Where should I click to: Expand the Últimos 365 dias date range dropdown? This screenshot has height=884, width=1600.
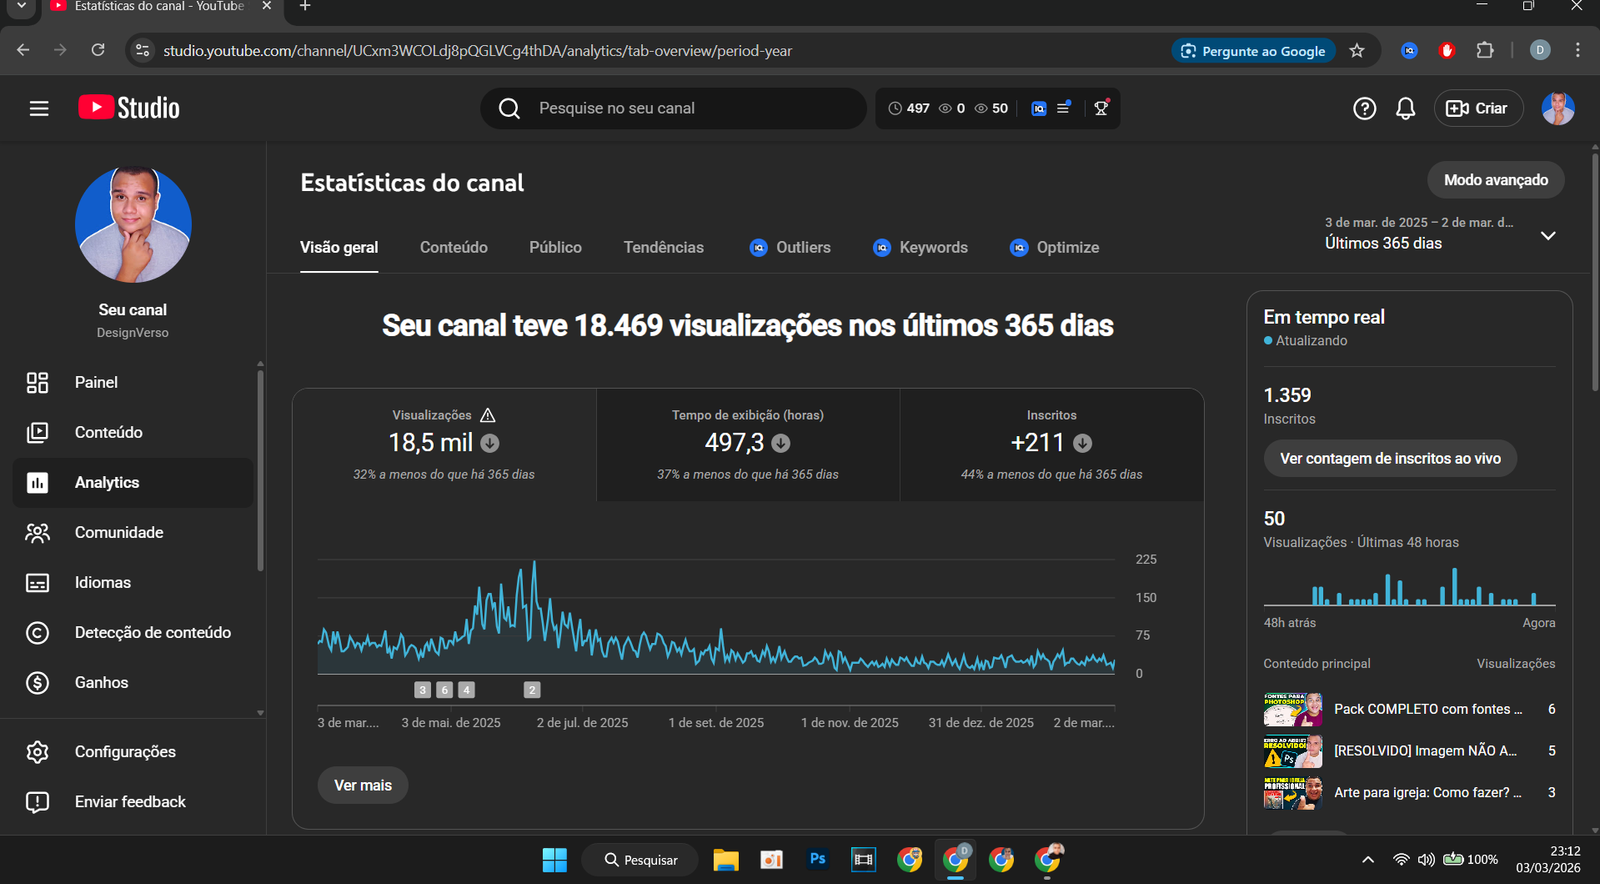click(x=1548, y=236)
